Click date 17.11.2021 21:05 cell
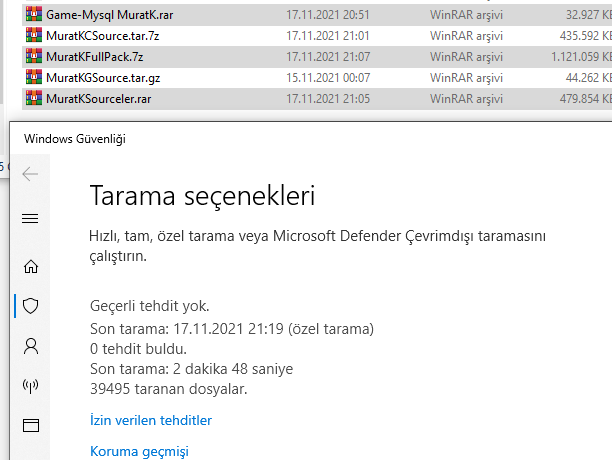Screen dimensions: 612x460 pyautogui.click(x=328, y=99)
